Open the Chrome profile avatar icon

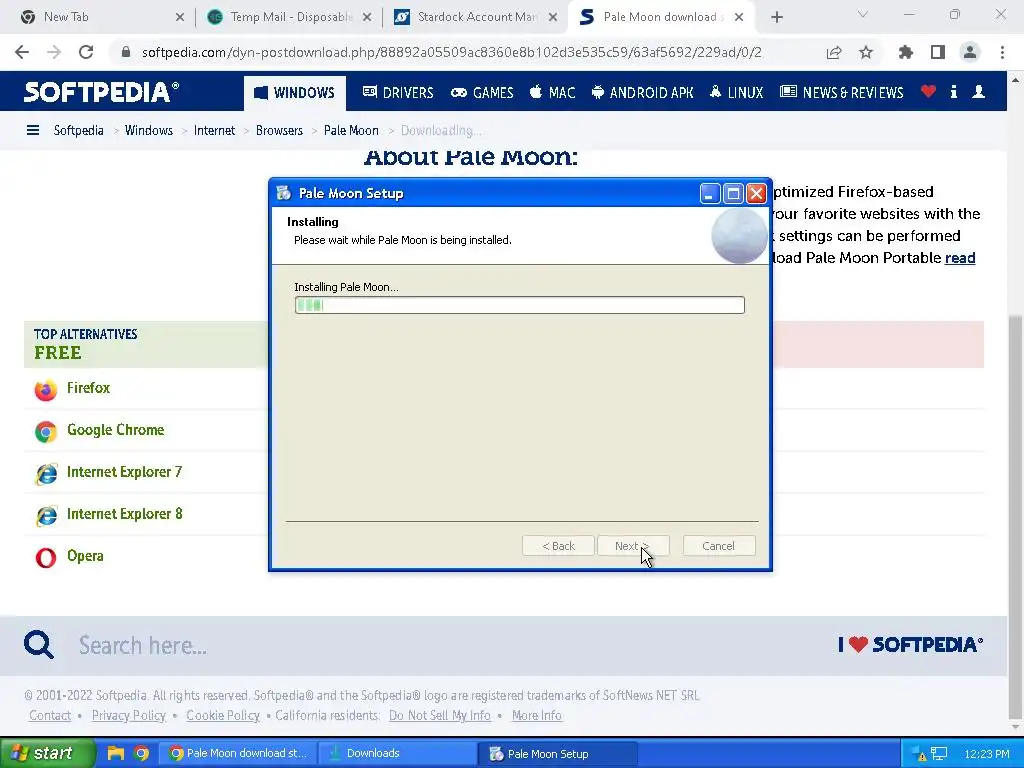970,52
